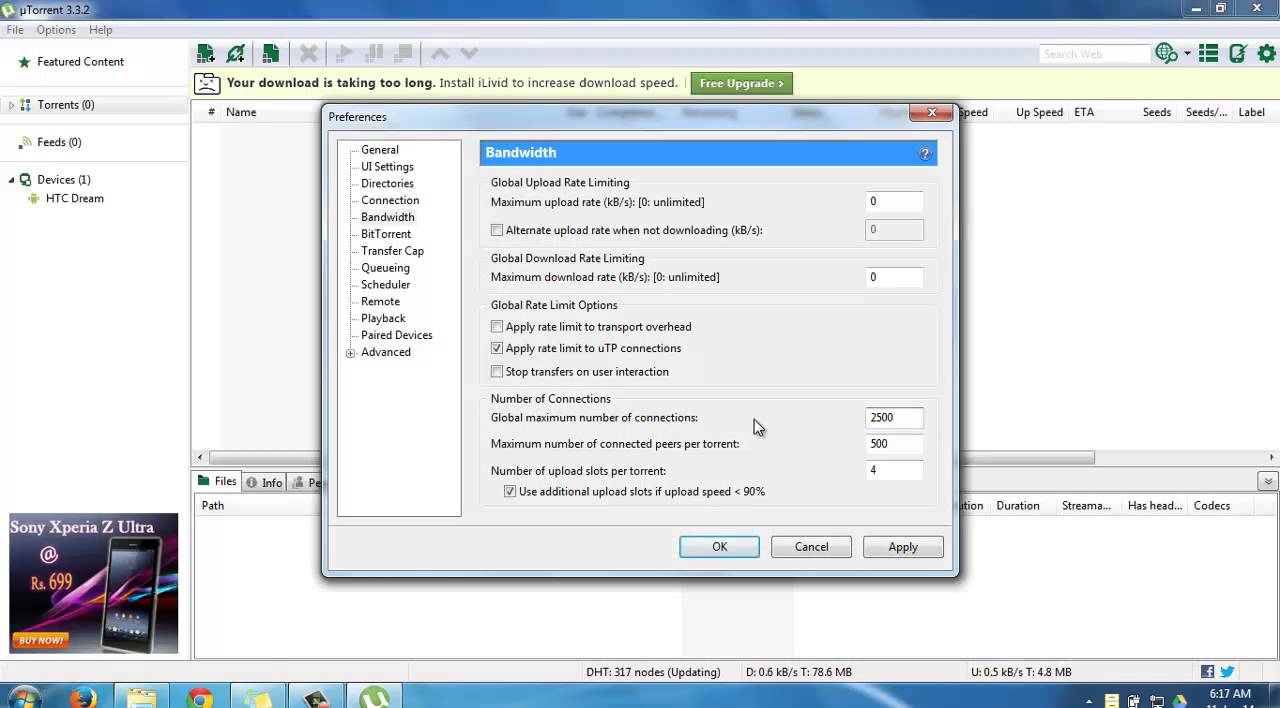The image size is (1280, 708).
Task: Click the web search globe icon
Action: click(1166, 54)
